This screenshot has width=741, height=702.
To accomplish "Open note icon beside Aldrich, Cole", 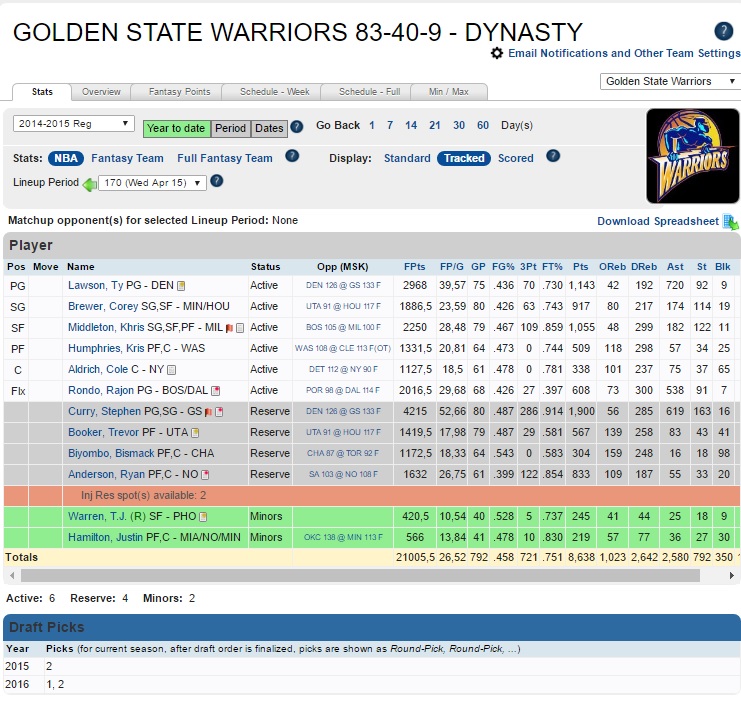I will [172, 370].
